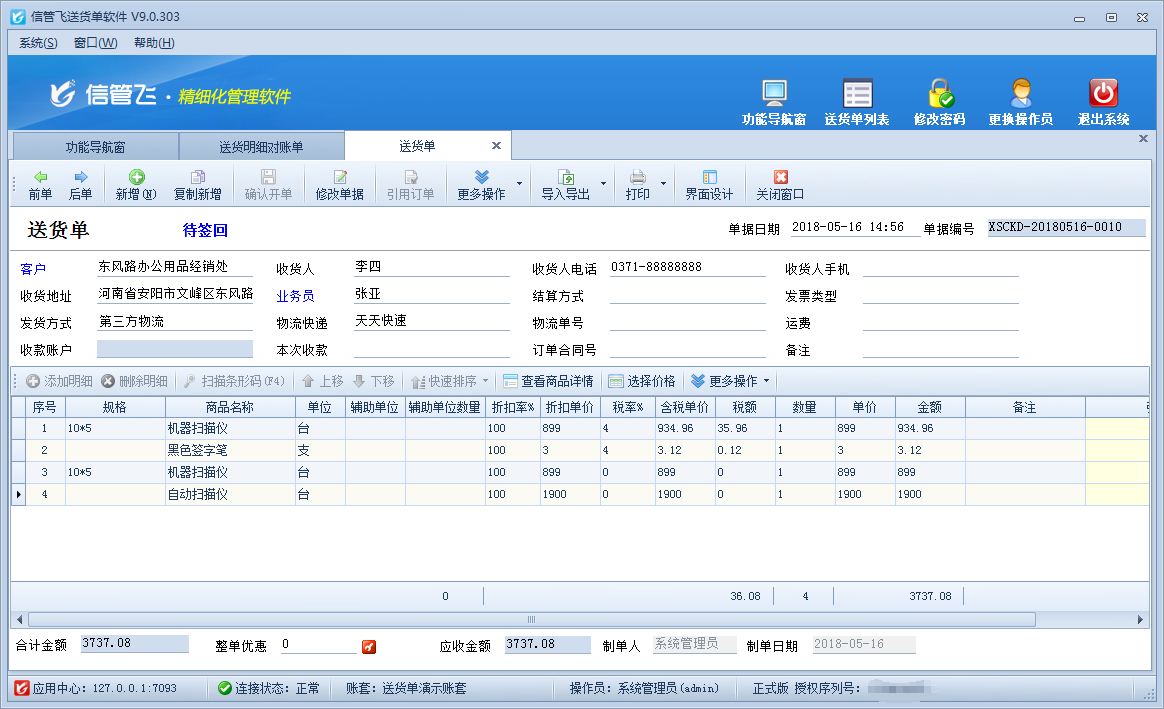Viewport: 1164px width, 709px height.
Task: Click the horizontal scrollbar under the table
Action: [530, 620]
